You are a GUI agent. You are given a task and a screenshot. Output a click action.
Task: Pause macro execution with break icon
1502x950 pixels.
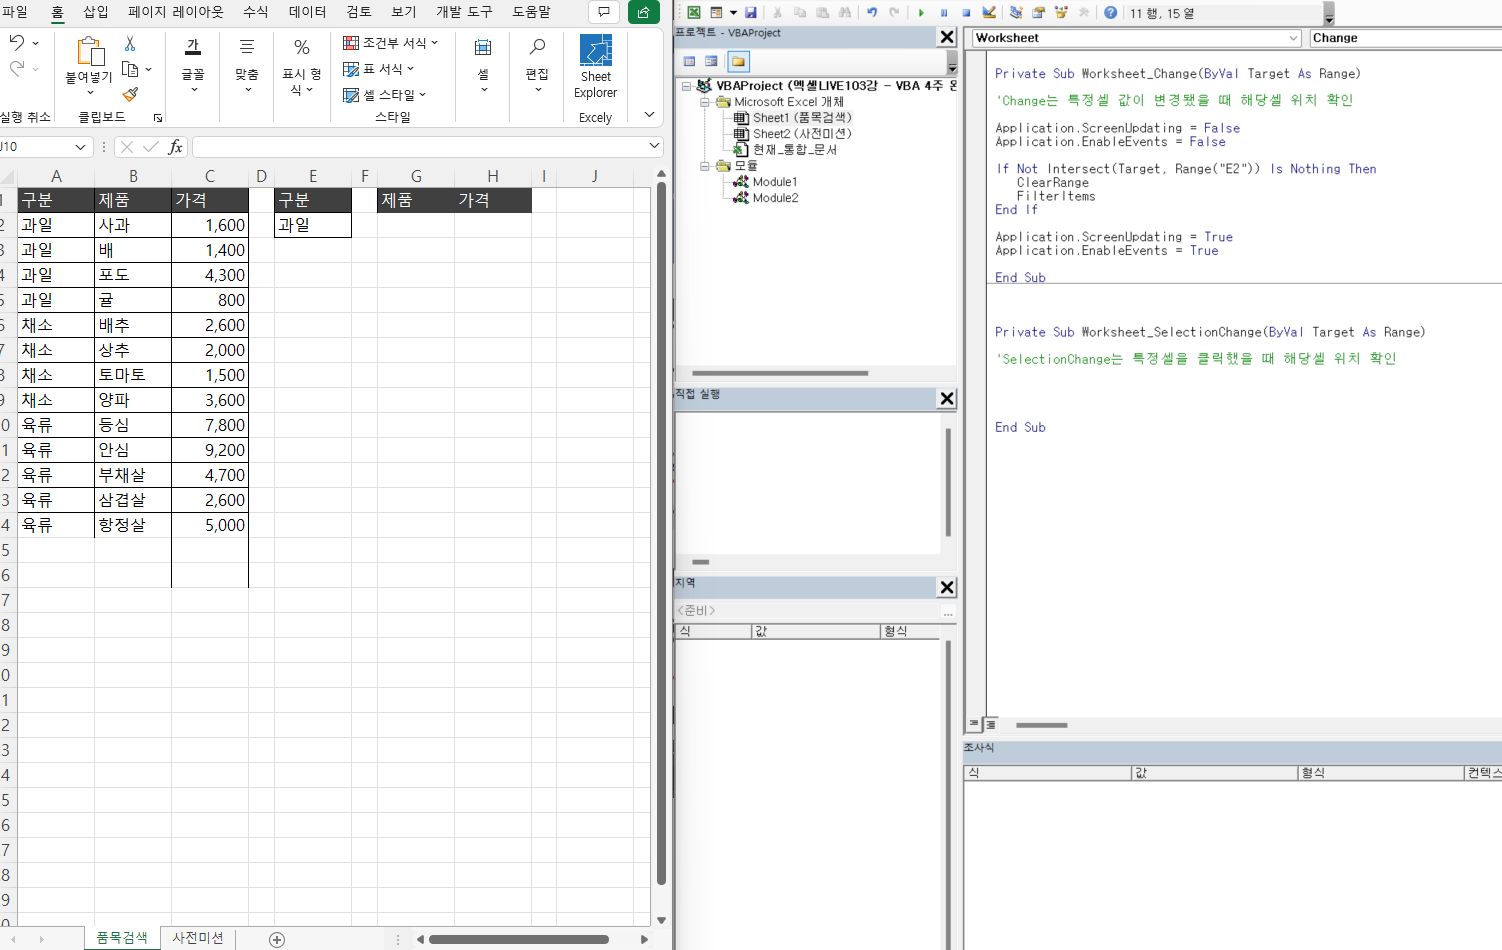point(944,13)
